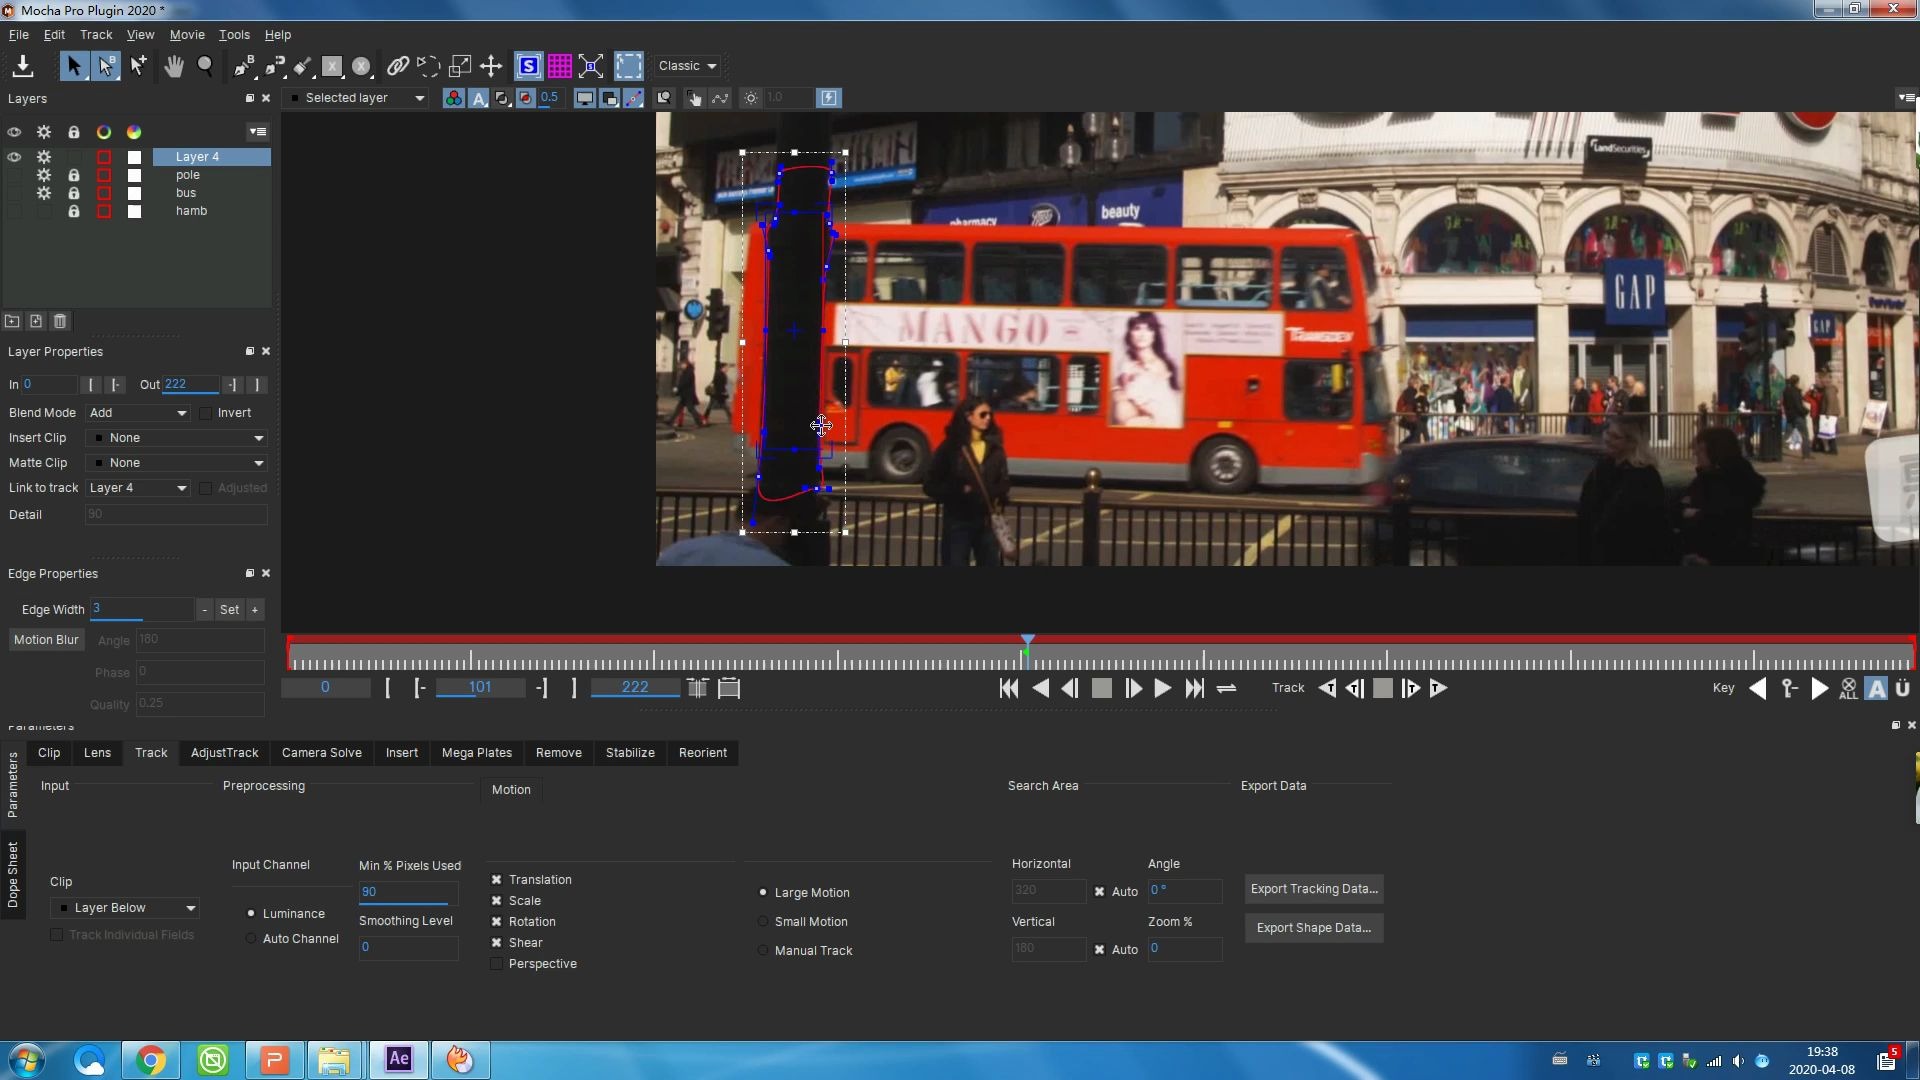Viewport: 1920px width, 1080px height.
Task: Expand the Insert Clip dropdown
Action: point(258,436)
